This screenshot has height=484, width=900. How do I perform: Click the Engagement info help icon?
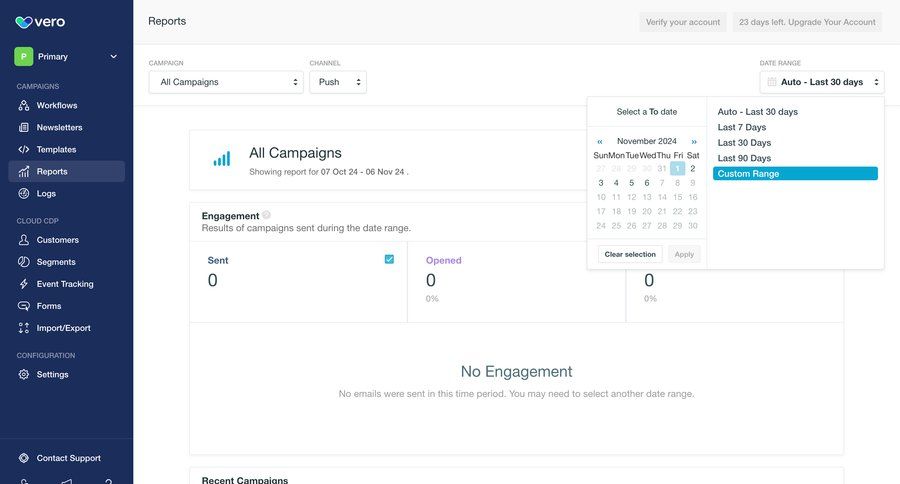point(266,215)
